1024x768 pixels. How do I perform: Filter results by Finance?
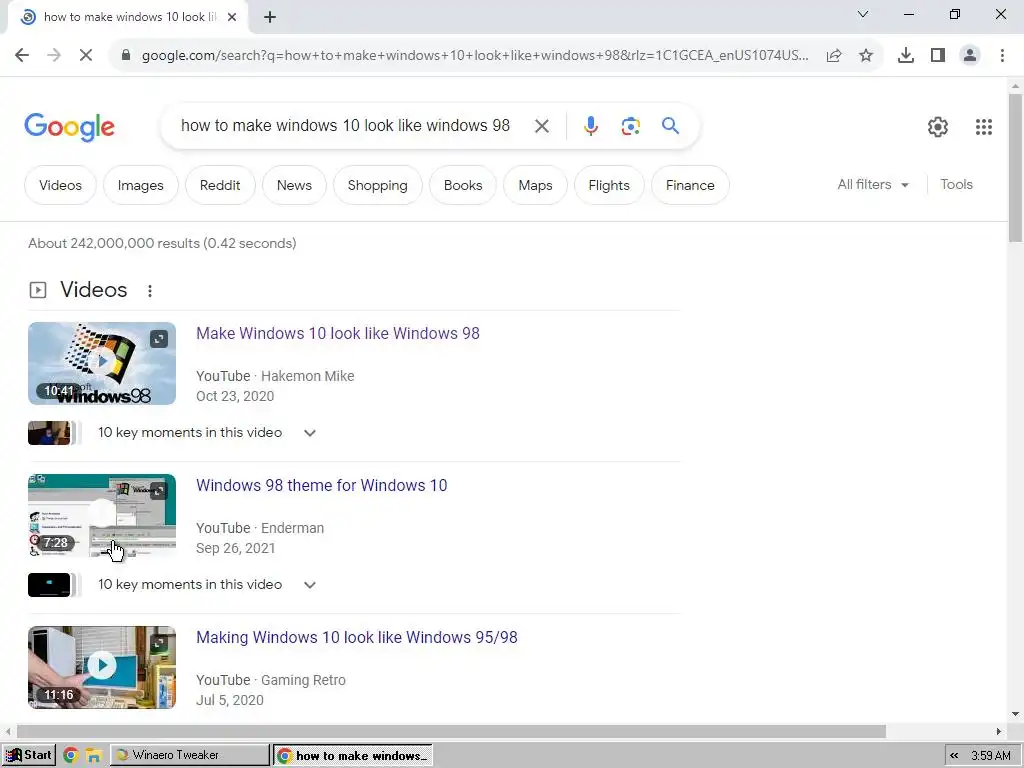[690, 185]
